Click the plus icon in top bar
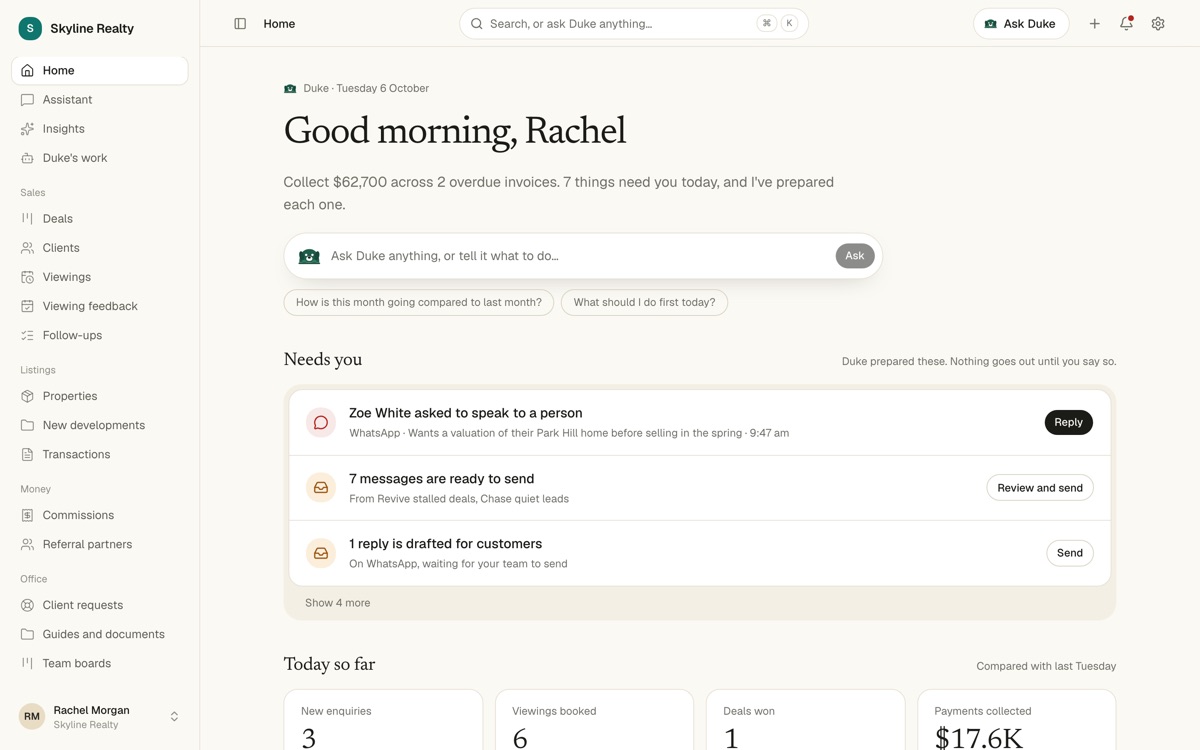 click(x=1094, y=24)
